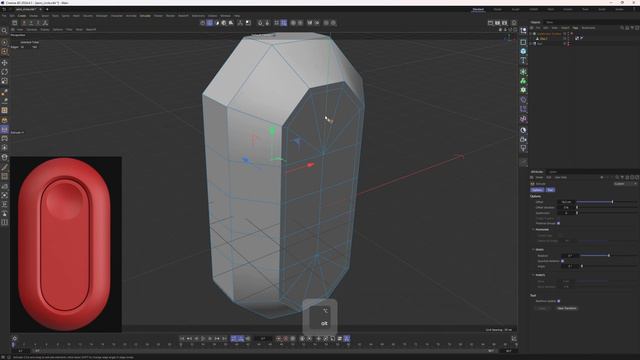
Task: Adjust the Rotation slider handle
Action: pos(609,256)
